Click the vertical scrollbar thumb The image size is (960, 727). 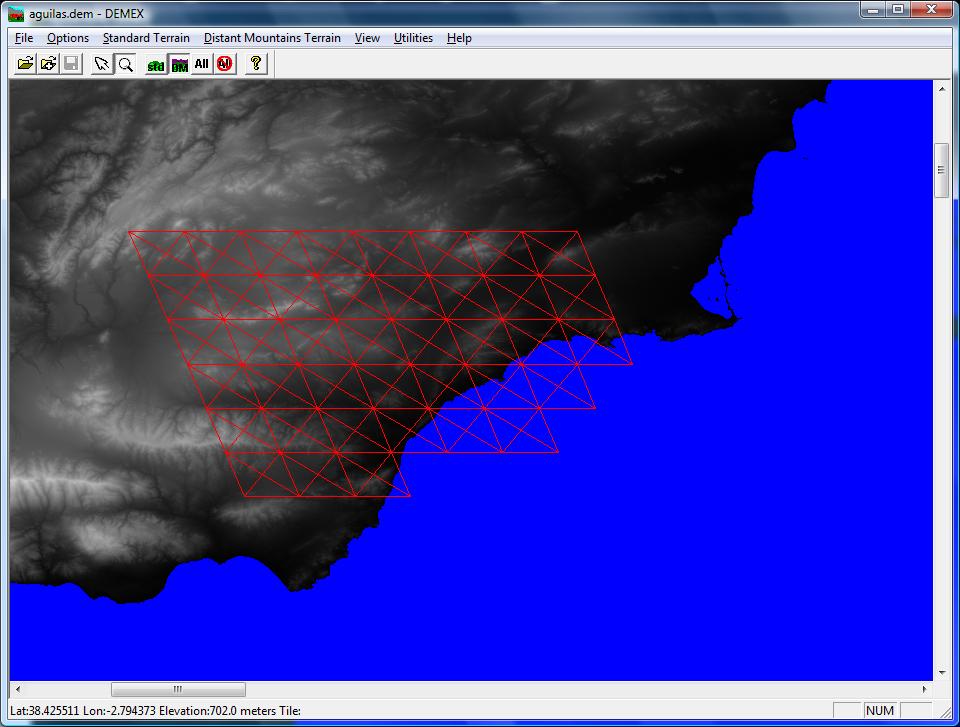click(941, 171)
